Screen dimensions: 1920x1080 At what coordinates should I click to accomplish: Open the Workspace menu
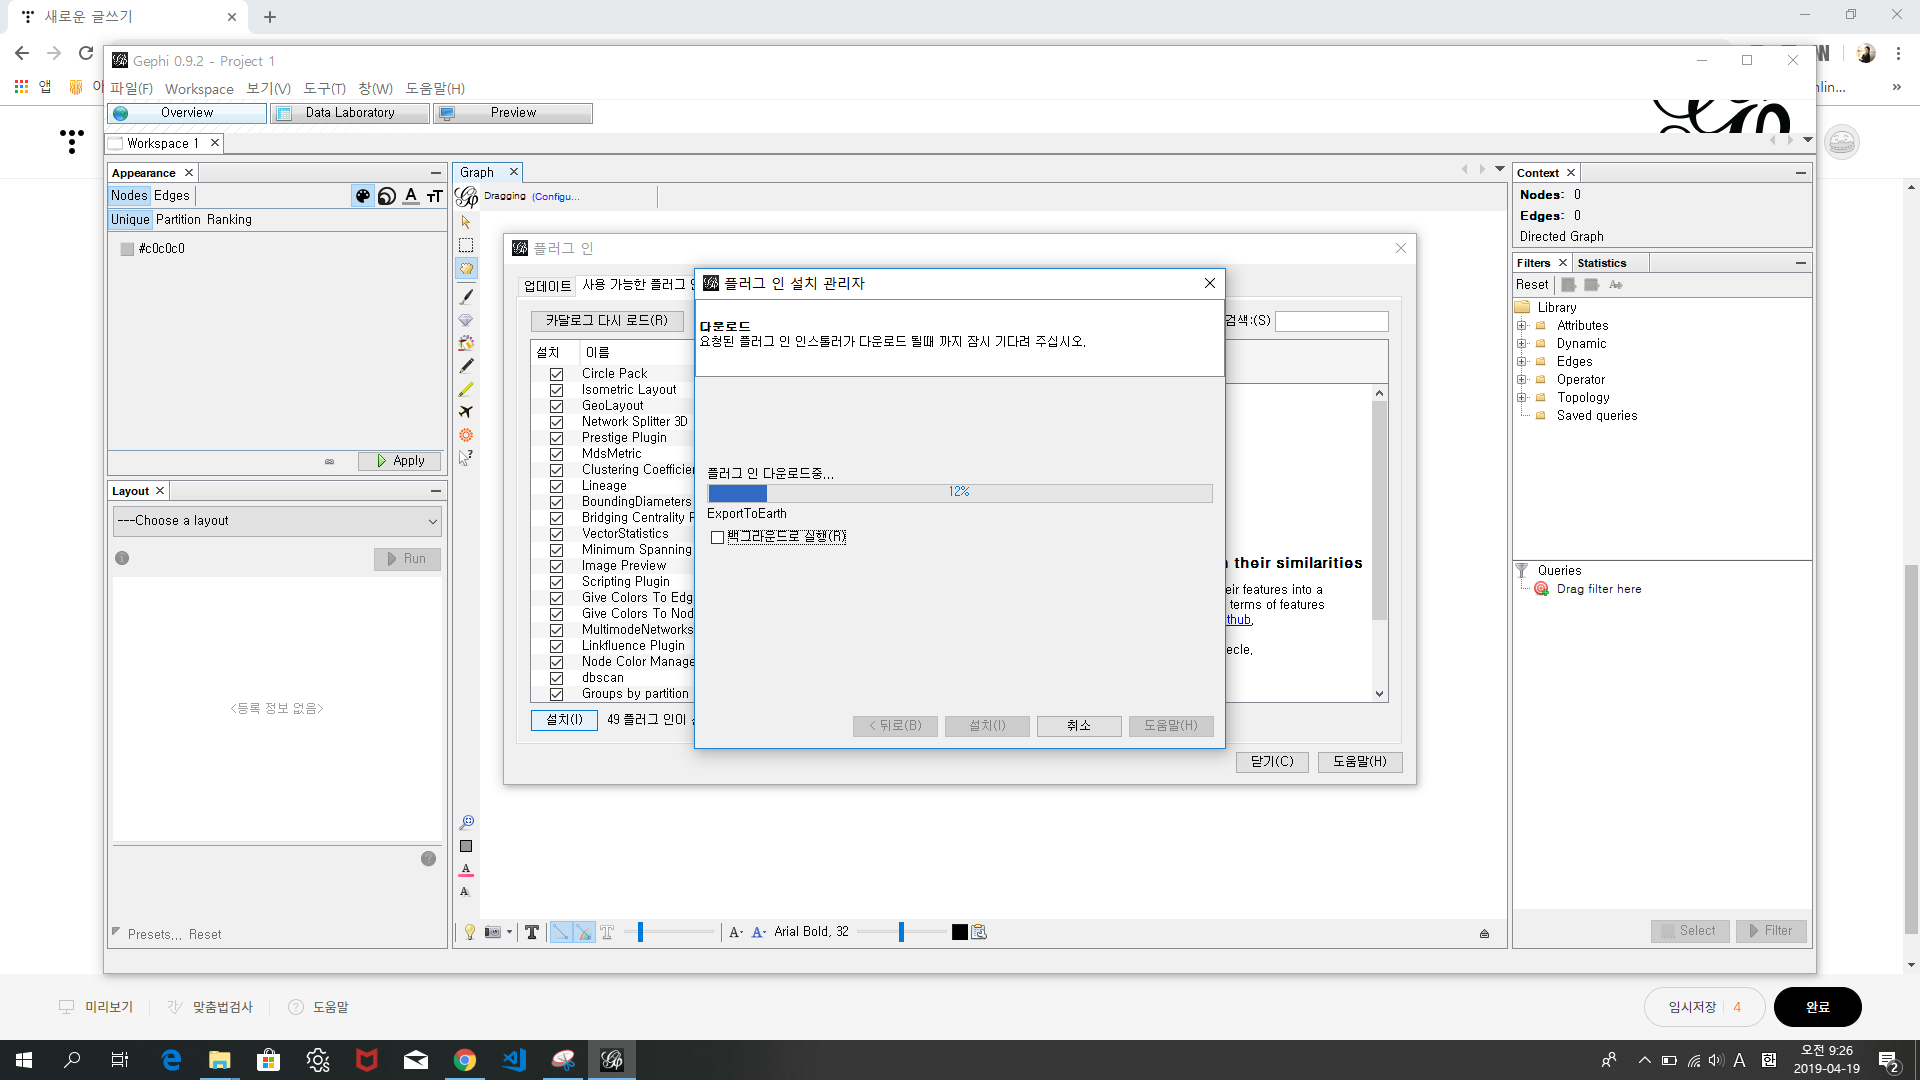point(199,89)
